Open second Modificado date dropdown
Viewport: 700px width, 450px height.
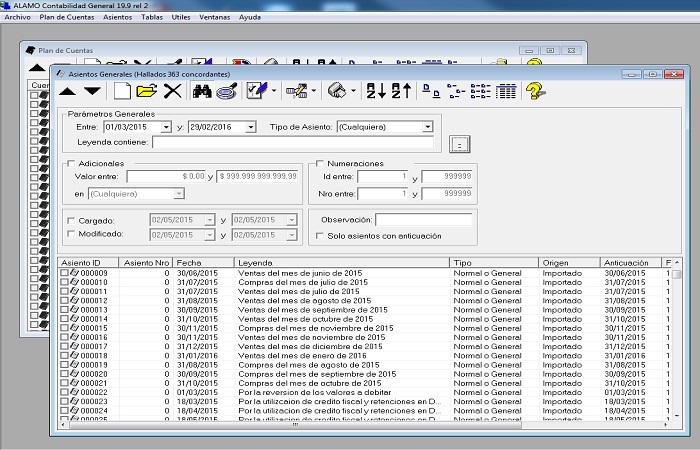(292, 235)
